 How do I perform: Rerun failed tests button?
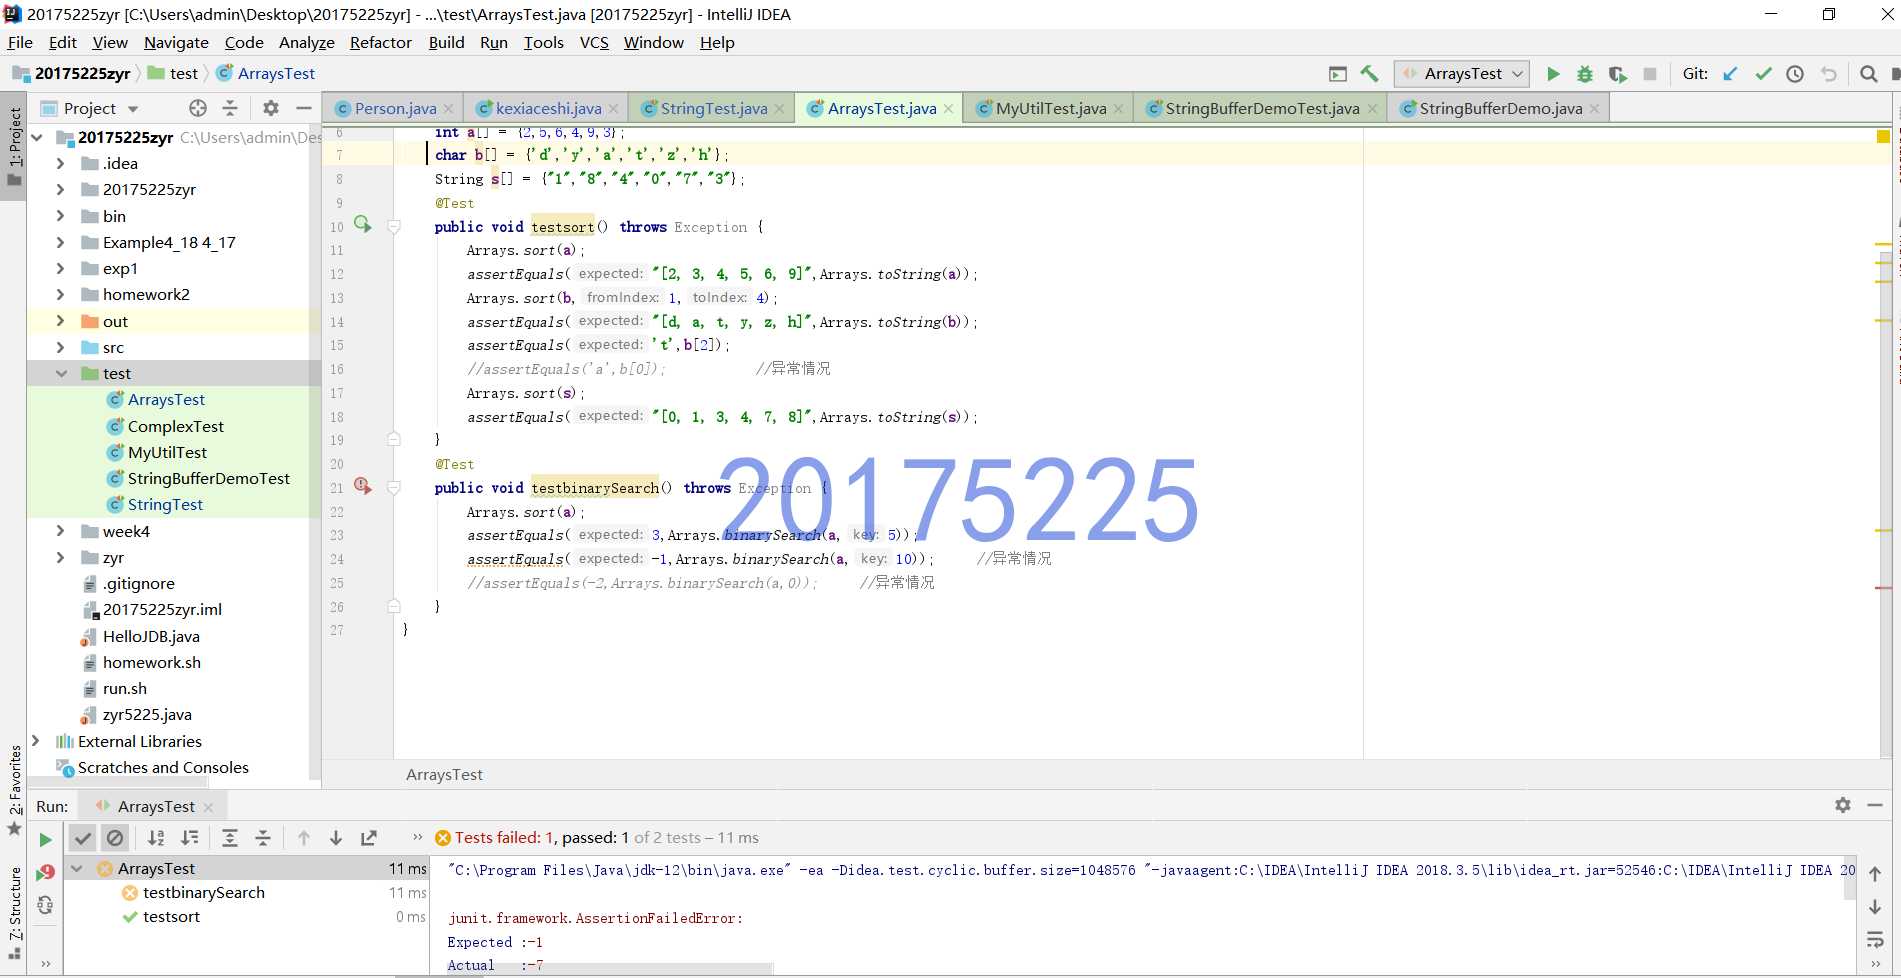[x=45, y=873]
